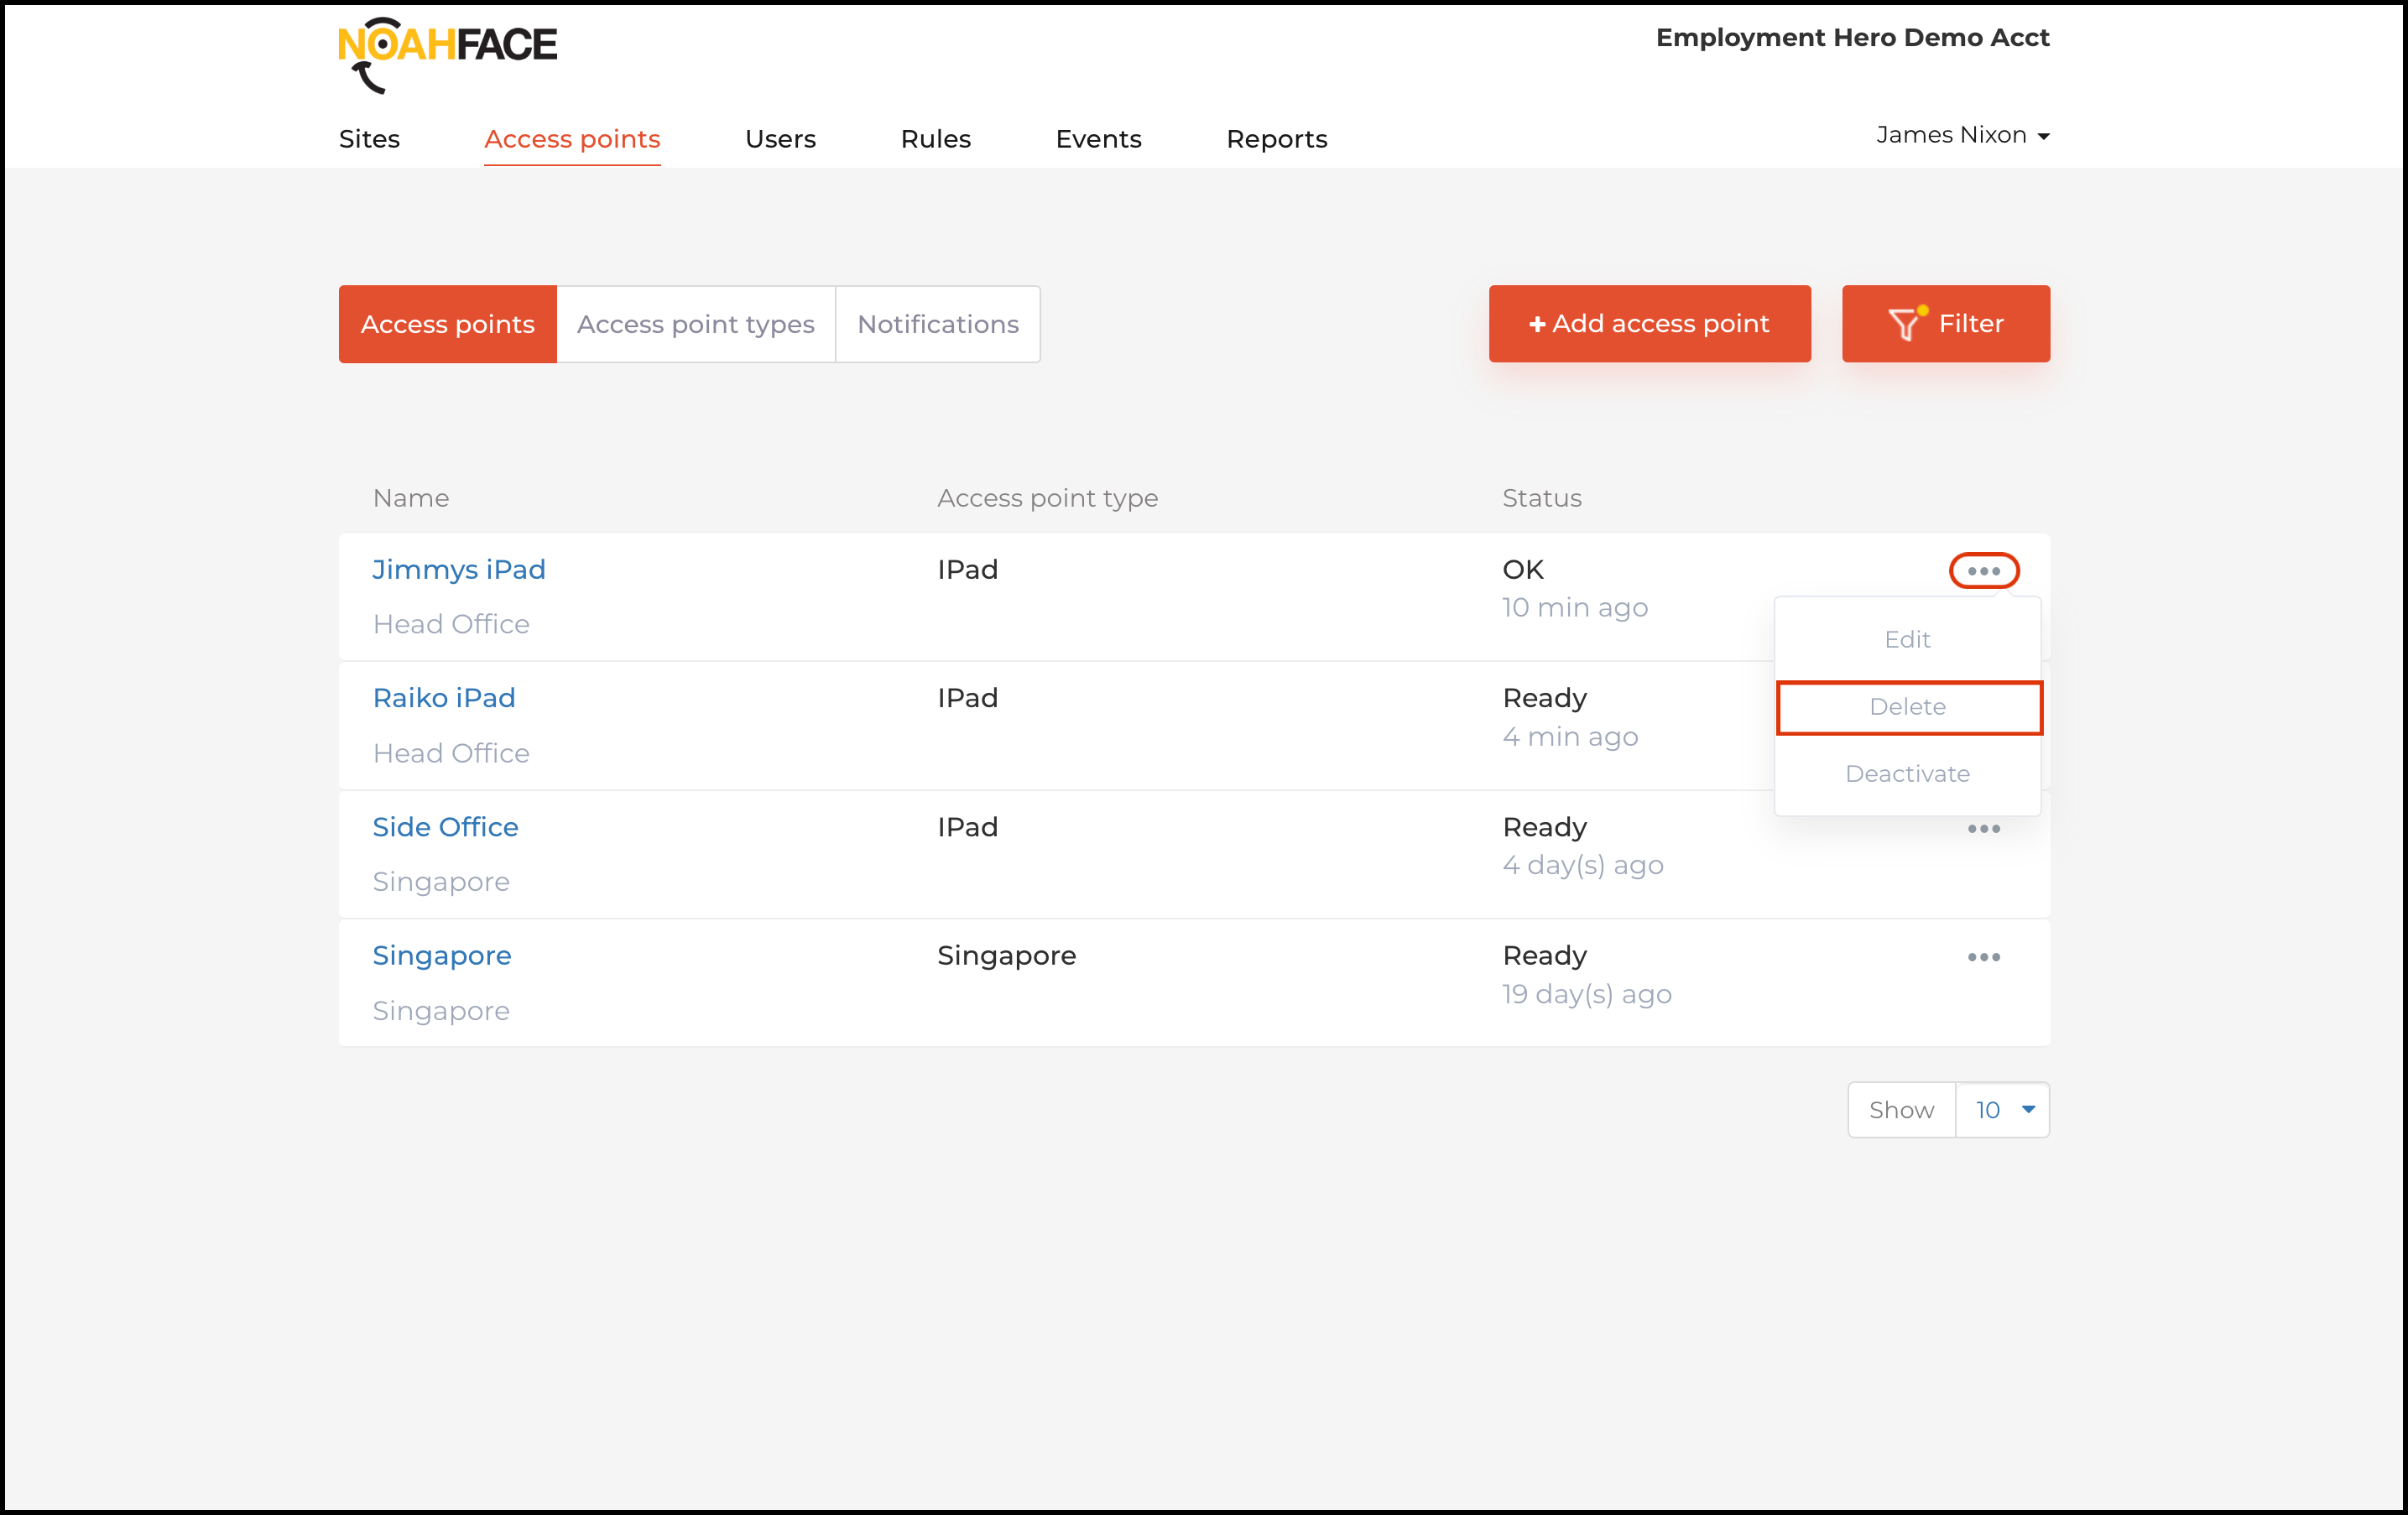Screen dimensions: 2408x1515
Task: Open the Side Office link
Action: click(x=445, y=827)
